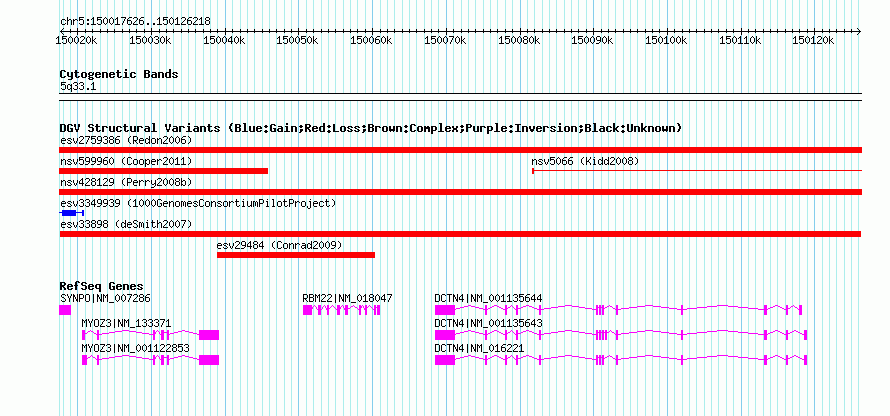890x416 pixels.
Task: Click the blue gain glyph of esv3349939
Action: click(72, 213)
